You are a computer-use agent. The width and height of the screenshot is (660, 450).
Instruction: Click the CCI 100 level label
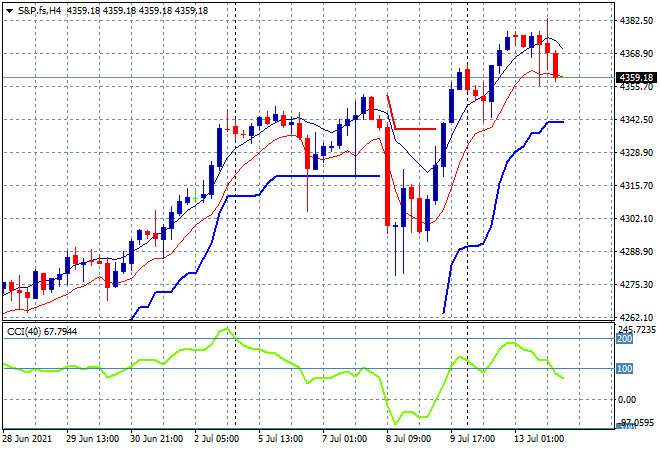coord(625,369)
